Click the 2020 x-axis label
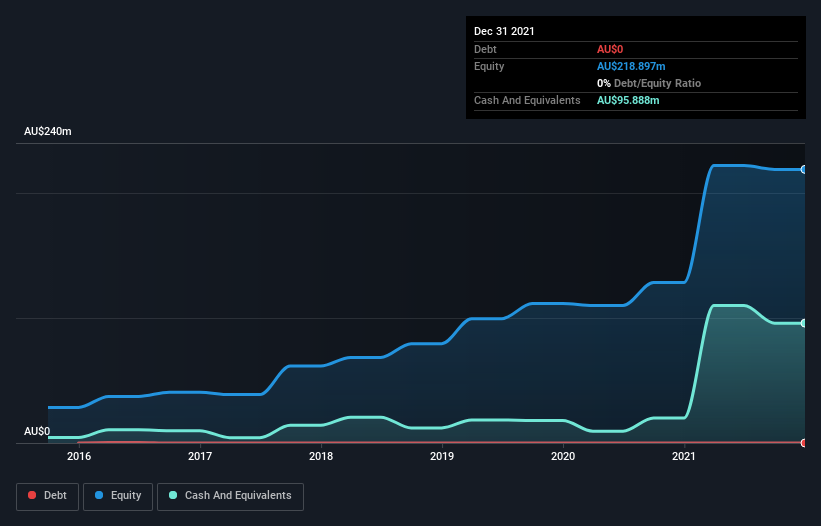 coord(563,456)
